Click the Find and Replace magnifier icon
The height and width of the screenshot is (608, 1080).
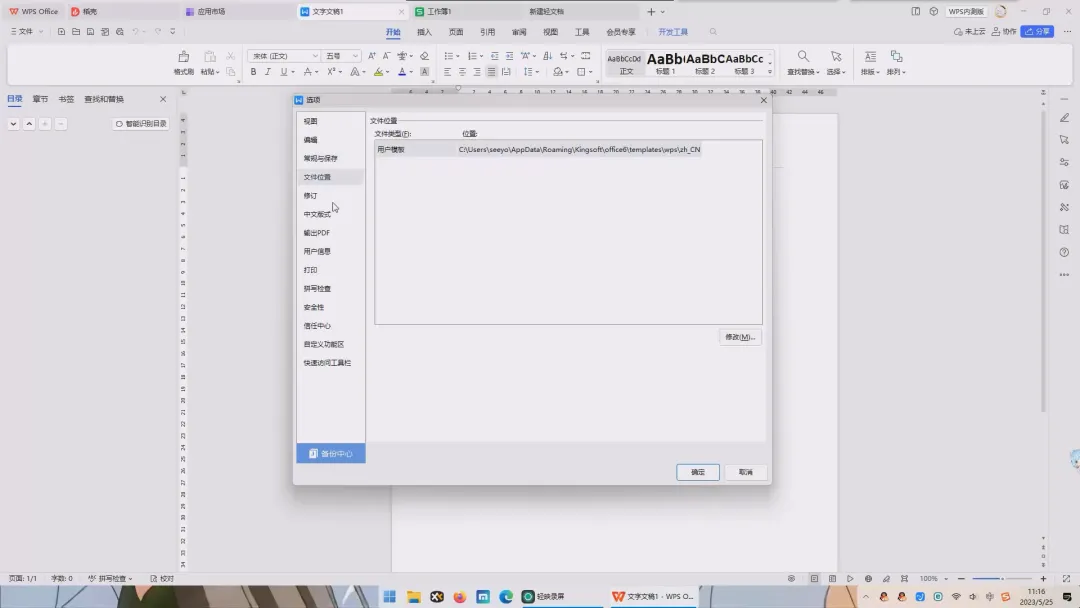tap(803, 56)
